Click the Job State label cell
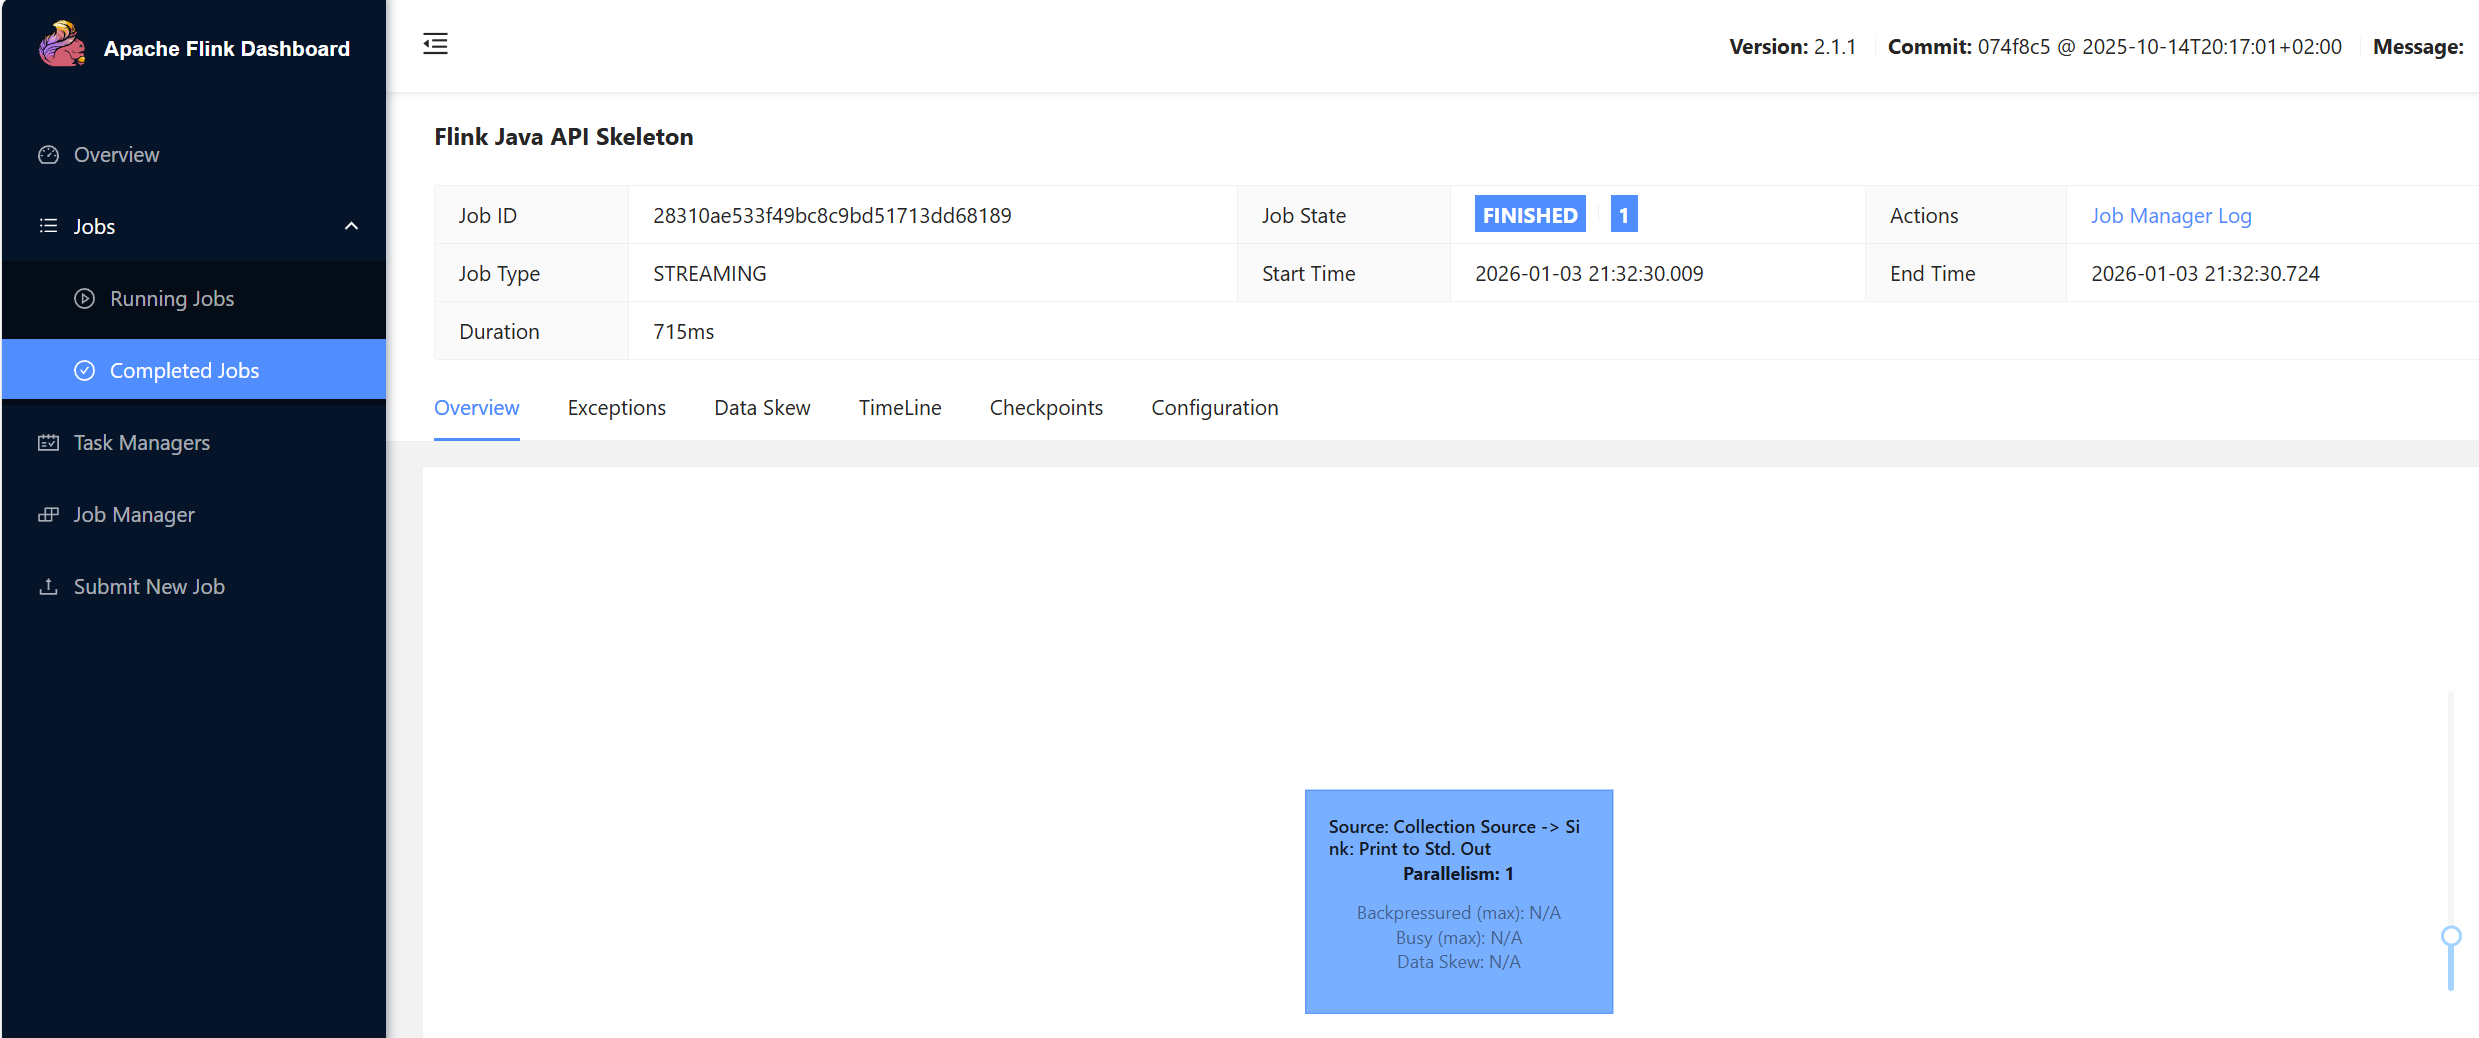2479x1038 pixels. point(1343,215)
